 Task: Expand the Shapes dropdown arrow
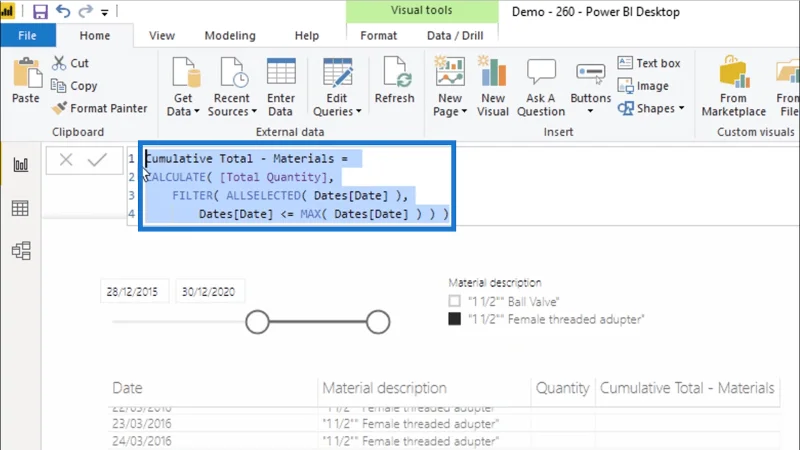(x=681, y=108)
